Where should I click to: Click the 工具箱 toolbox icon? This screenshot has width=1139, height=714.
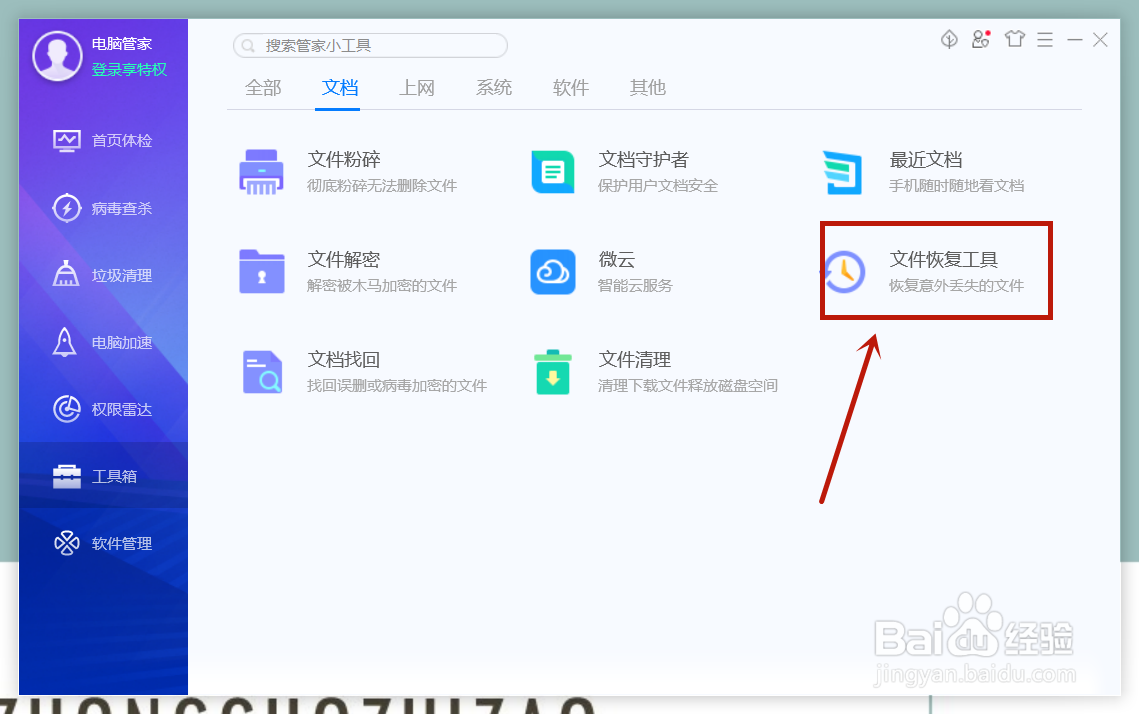pyautogui.click(x=67, y=476)
